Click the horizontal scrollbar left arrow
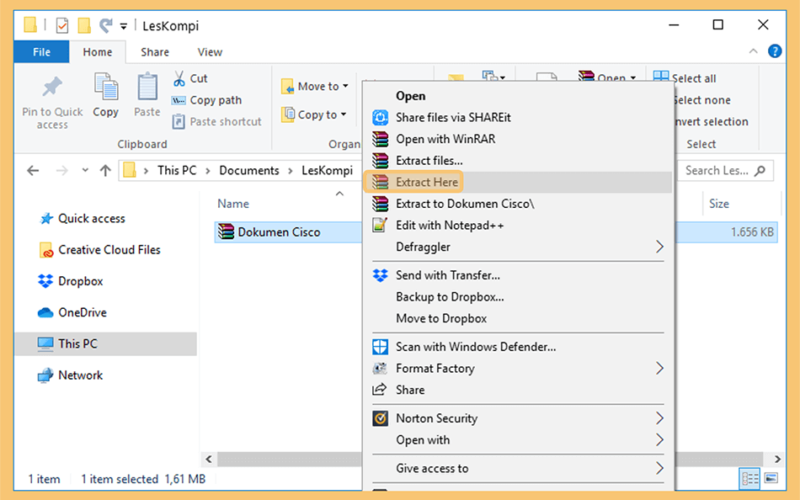The height and width of the screenshot is (500, 800). (209, 459)
